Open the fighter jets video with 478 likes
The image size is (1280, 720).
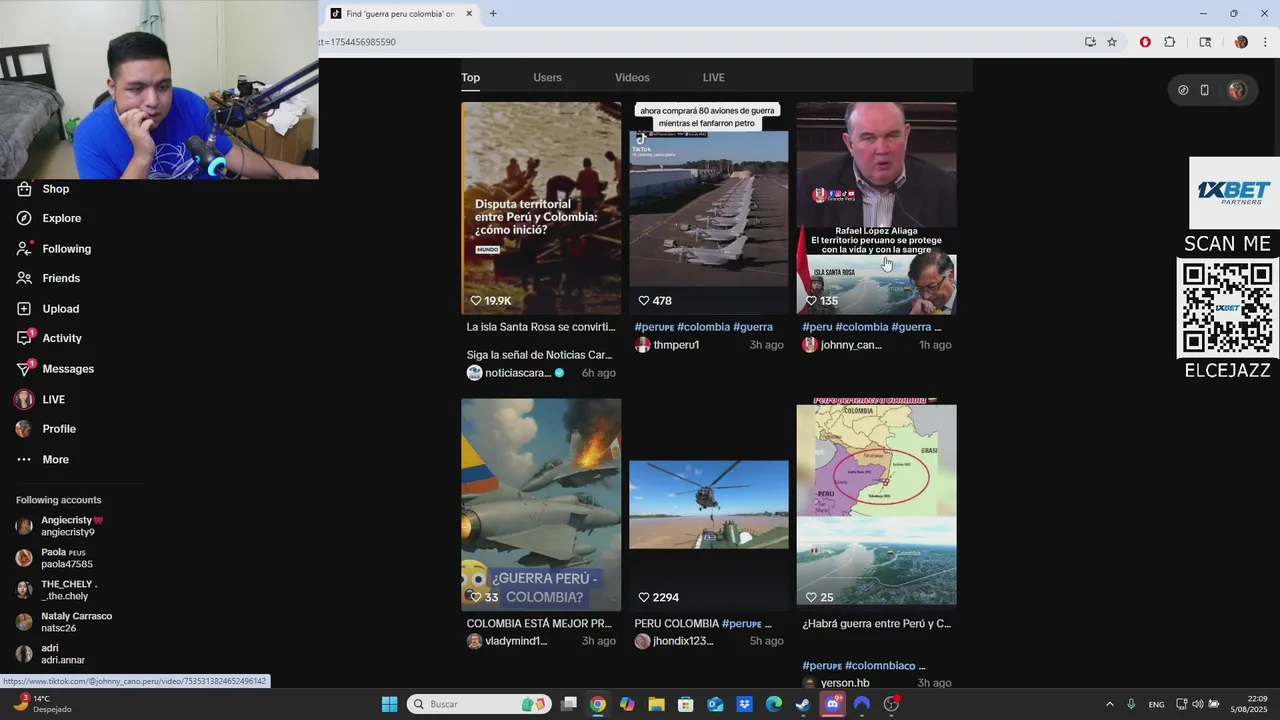(709, 208)
